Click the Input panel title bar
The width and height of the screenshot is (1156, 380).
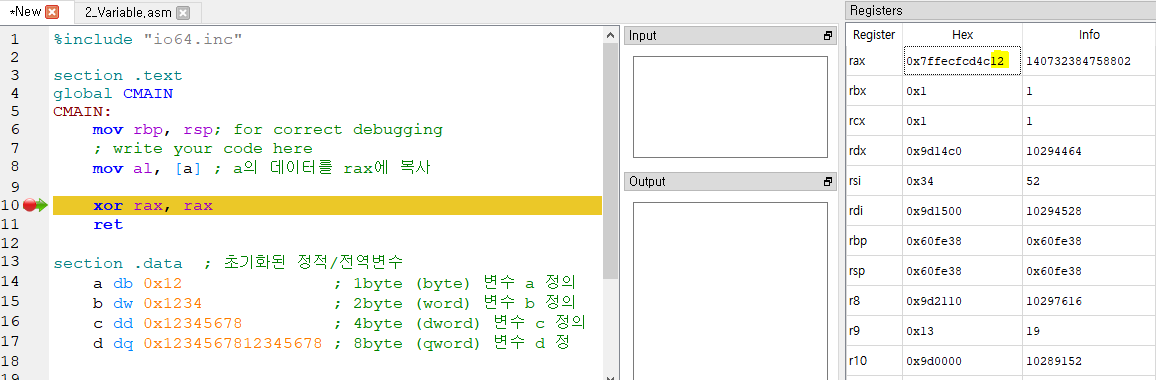[730, 35]
